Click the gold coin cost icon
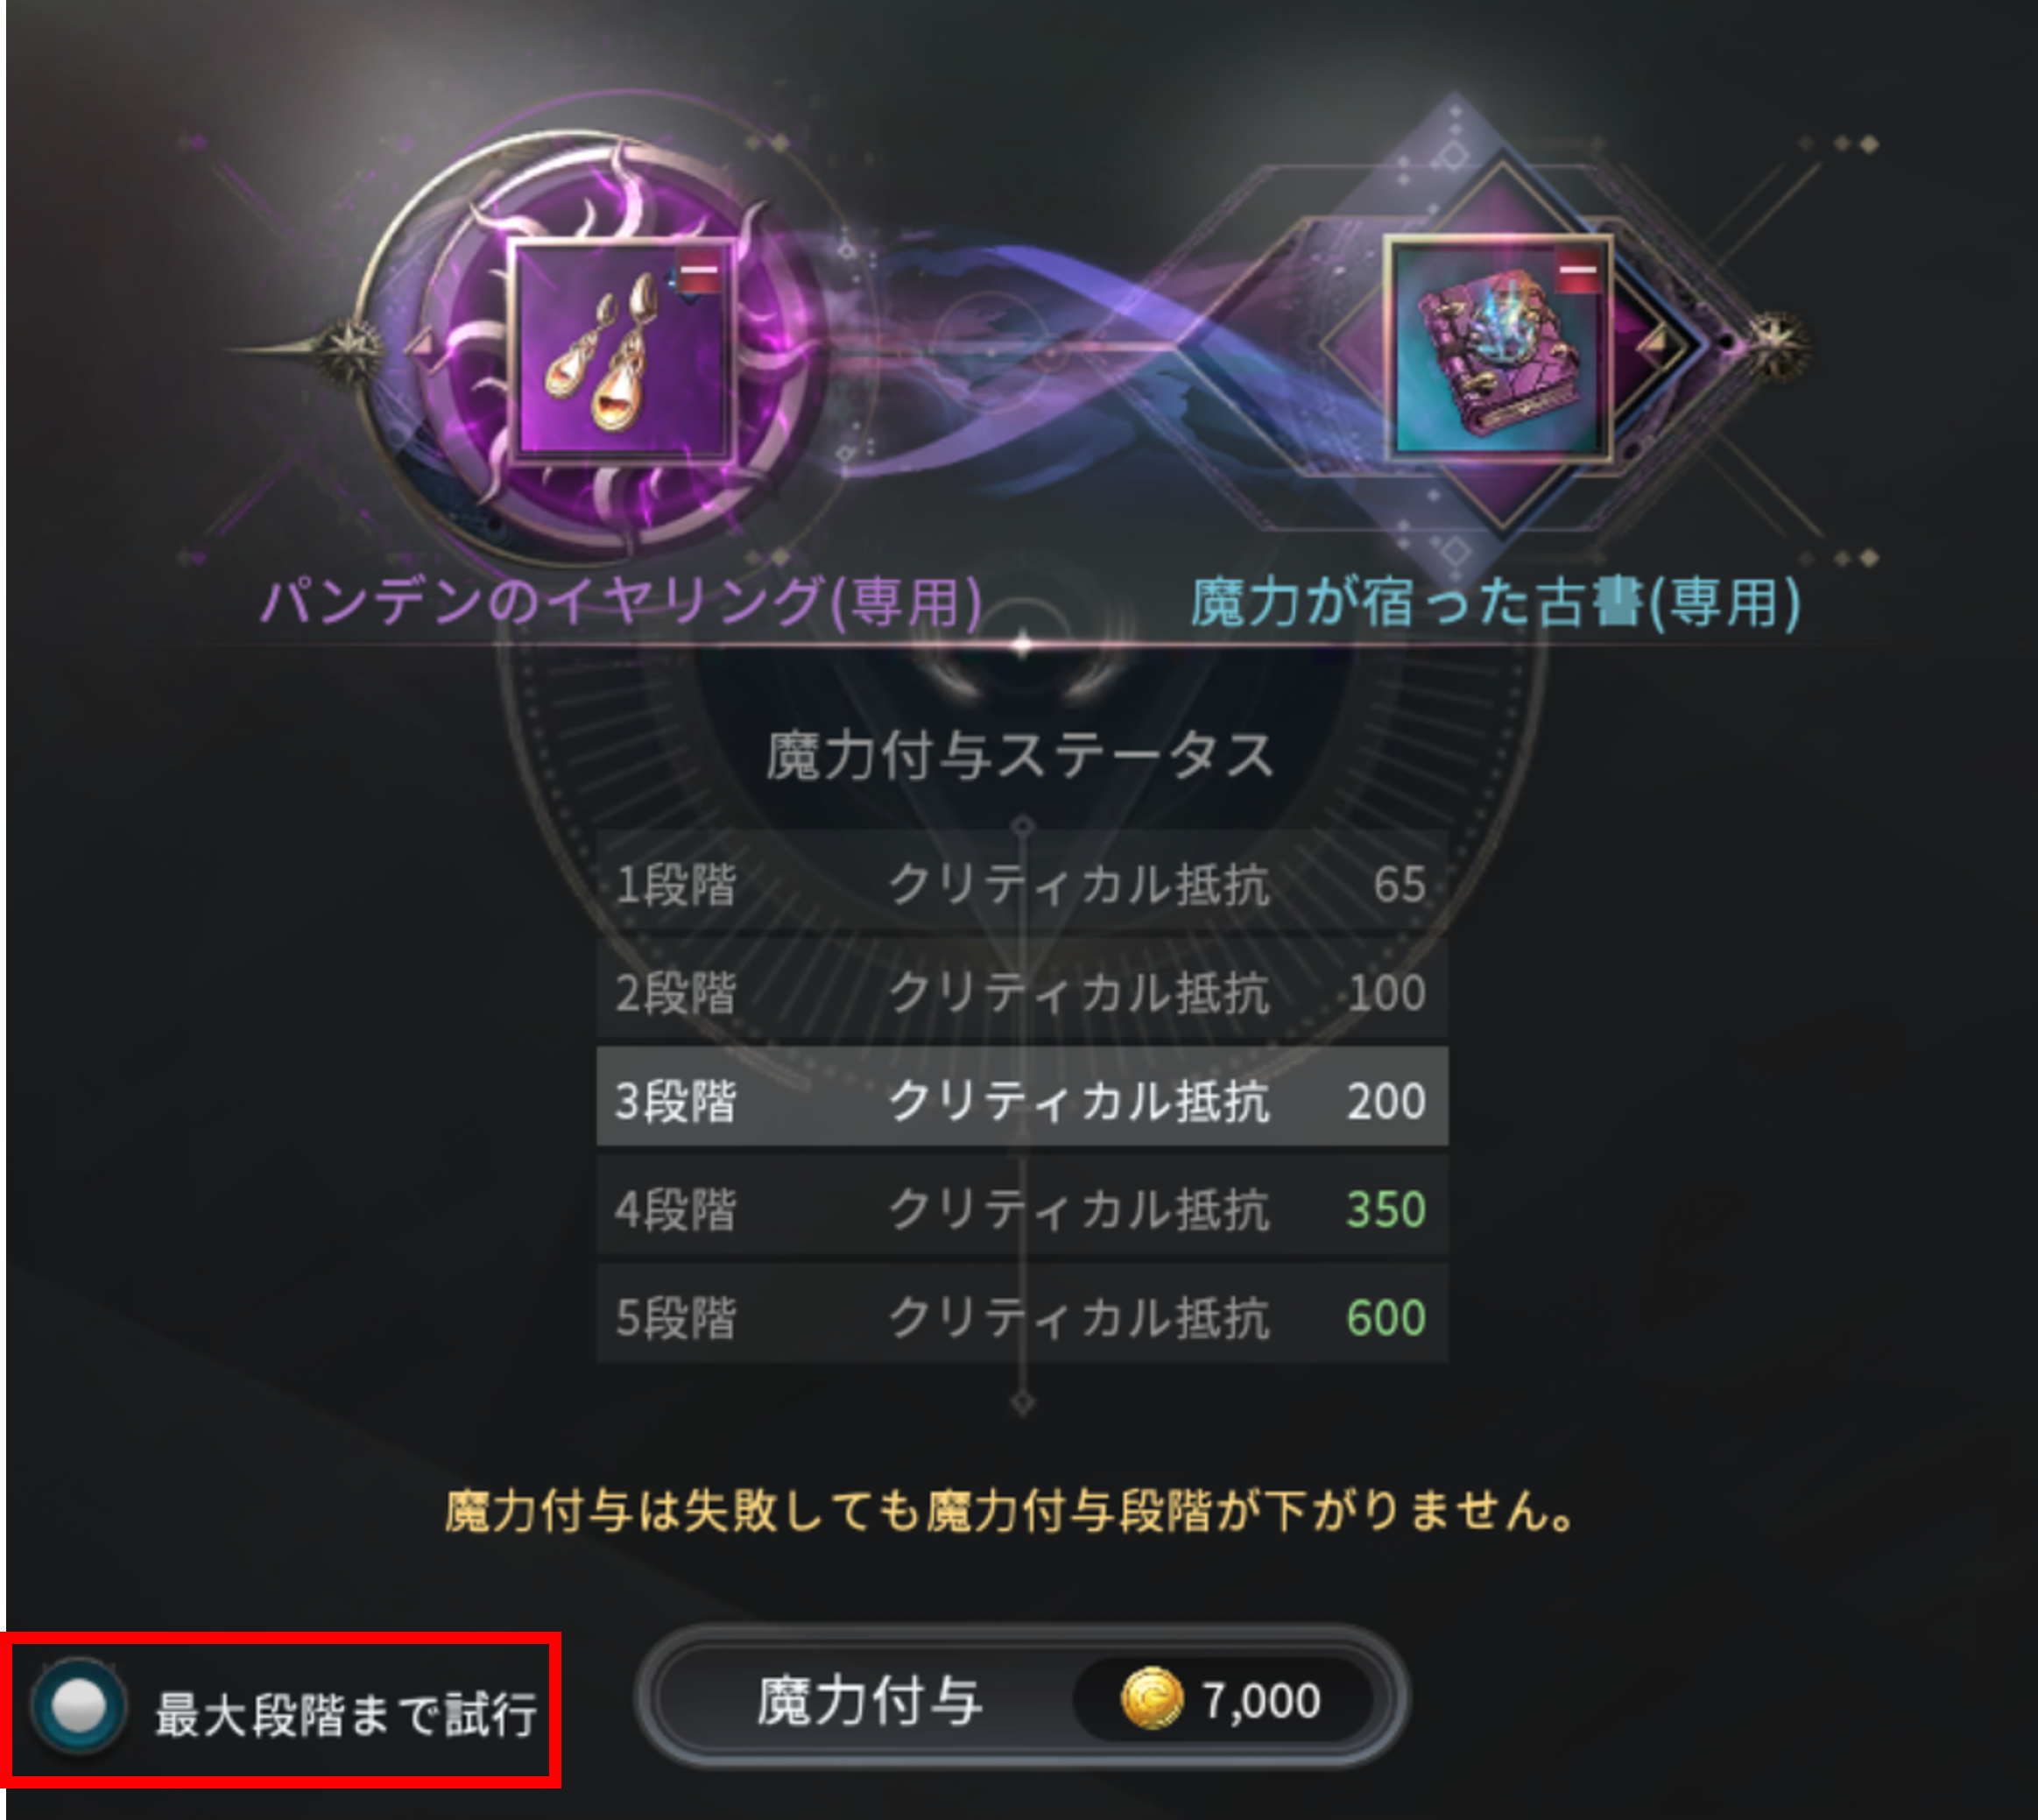The image size is (2038, 1820). click(1151, 1698)
